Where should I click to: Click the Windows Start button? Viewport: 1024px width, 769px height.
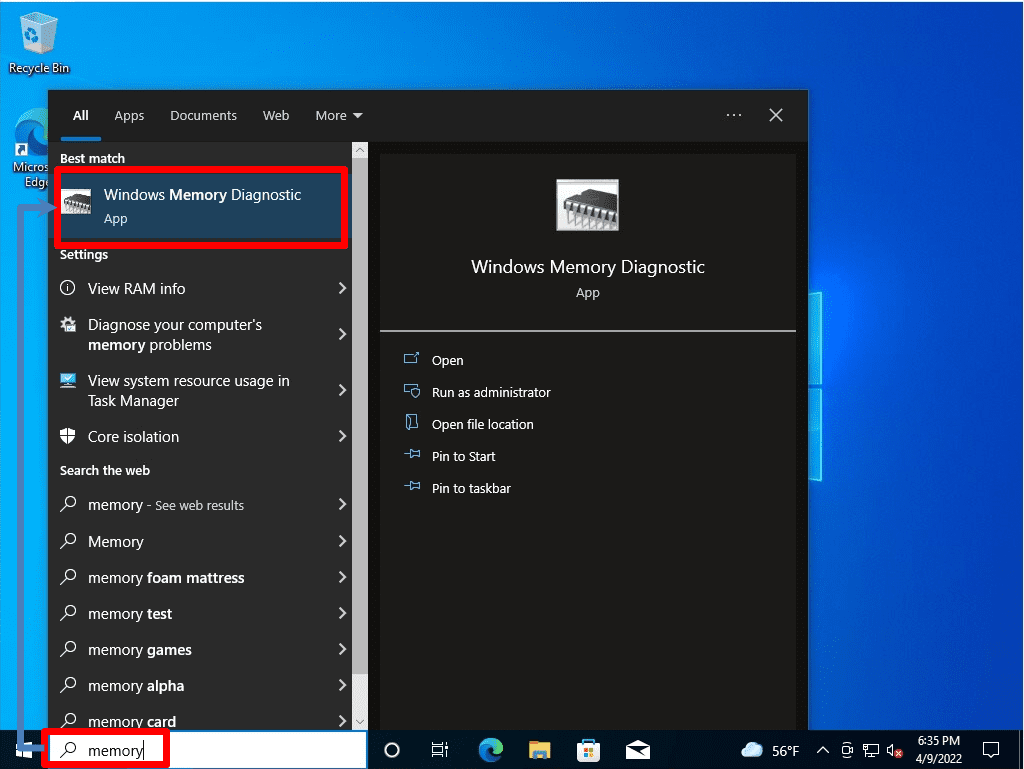point(24,751)
